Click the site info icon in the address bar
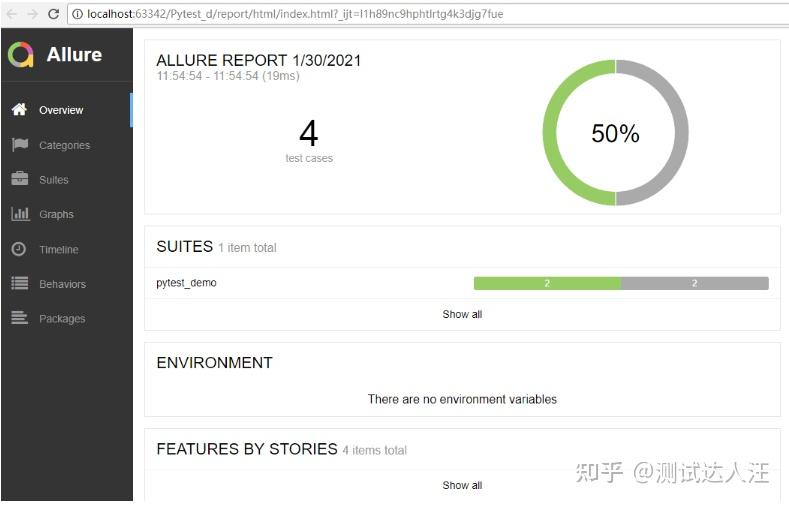Image resolution: width=789 pixels, height=505 pixels. pos(77,14)
